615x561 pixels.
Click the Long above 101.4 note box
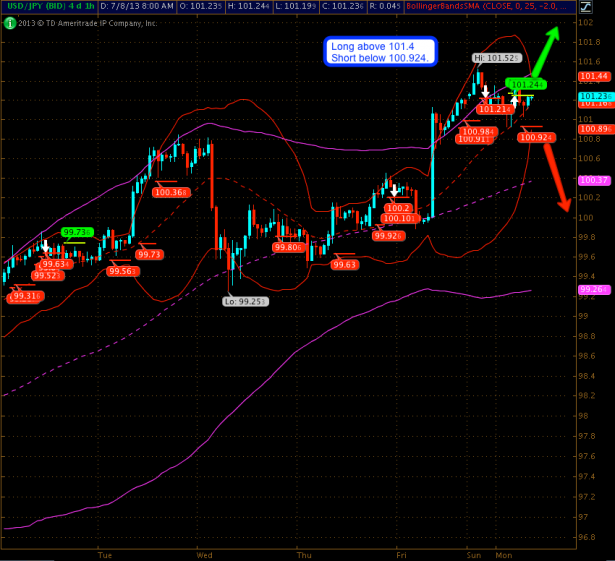pyautogui.click(x=380, y=52)
